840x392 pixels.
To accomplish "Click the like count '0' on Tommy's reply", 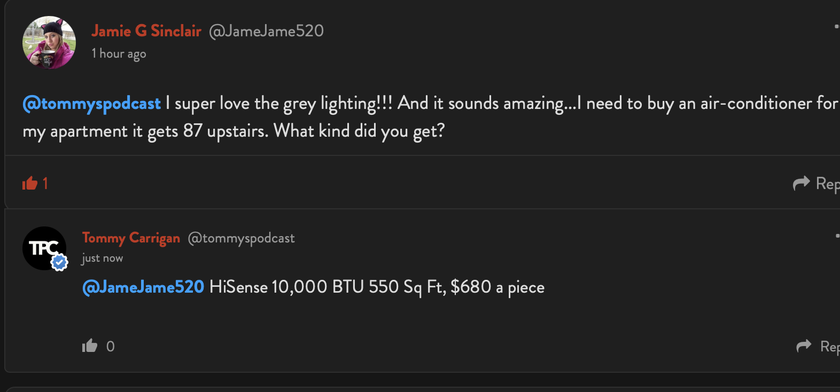I will (110, 346).
